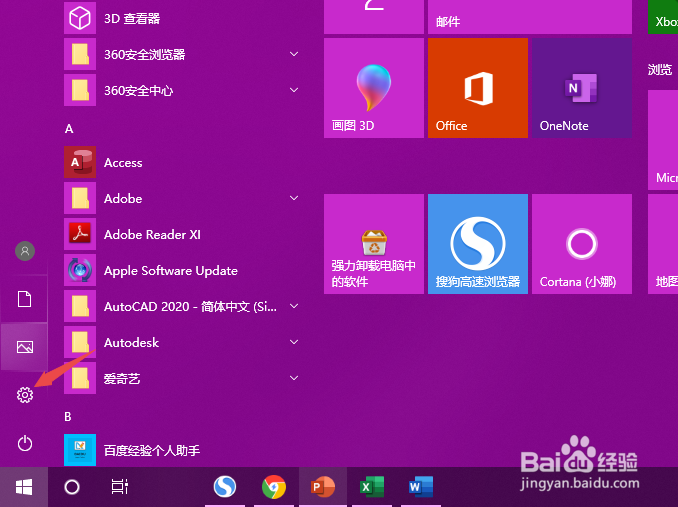Open Task View on the taskbar
This screenshot has width=678, height=507.
point(119,487)
